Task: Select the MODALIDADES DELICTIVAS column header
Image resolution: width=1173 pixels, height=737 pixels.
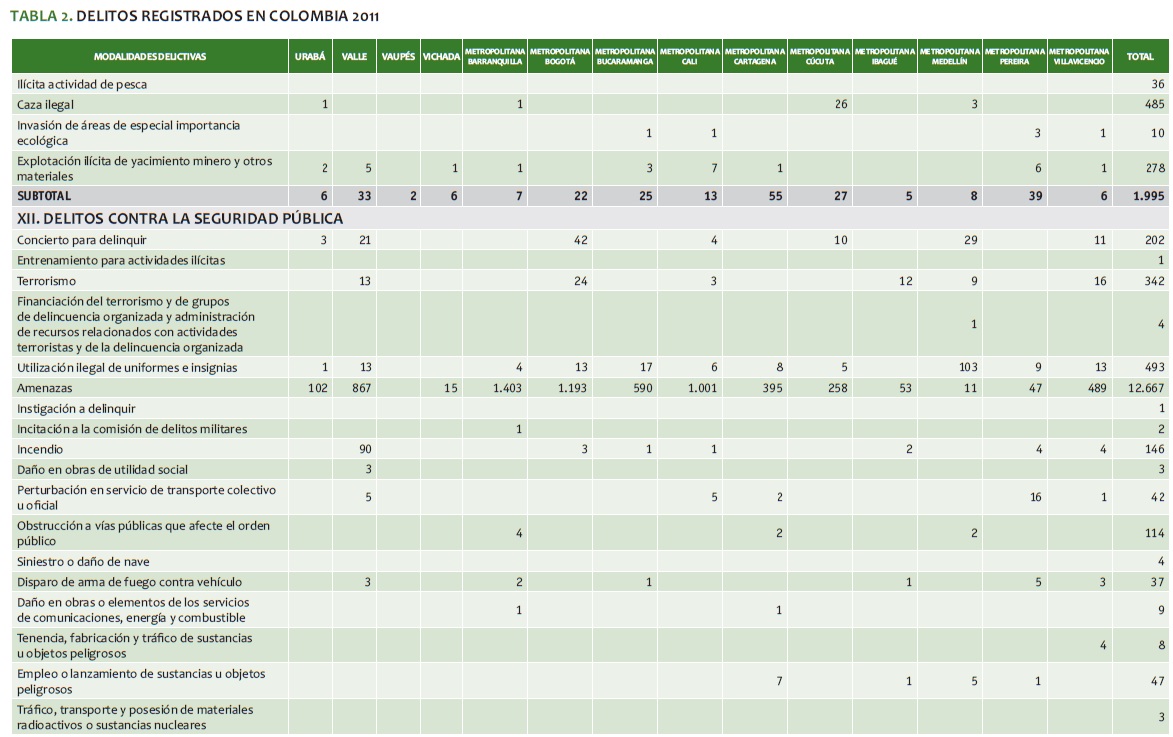Action: [150, 57]
